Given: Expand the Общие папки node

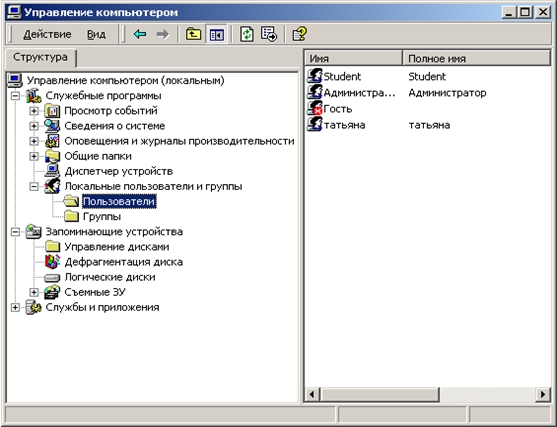Looking at the screenshot, I should pos(34,156).
